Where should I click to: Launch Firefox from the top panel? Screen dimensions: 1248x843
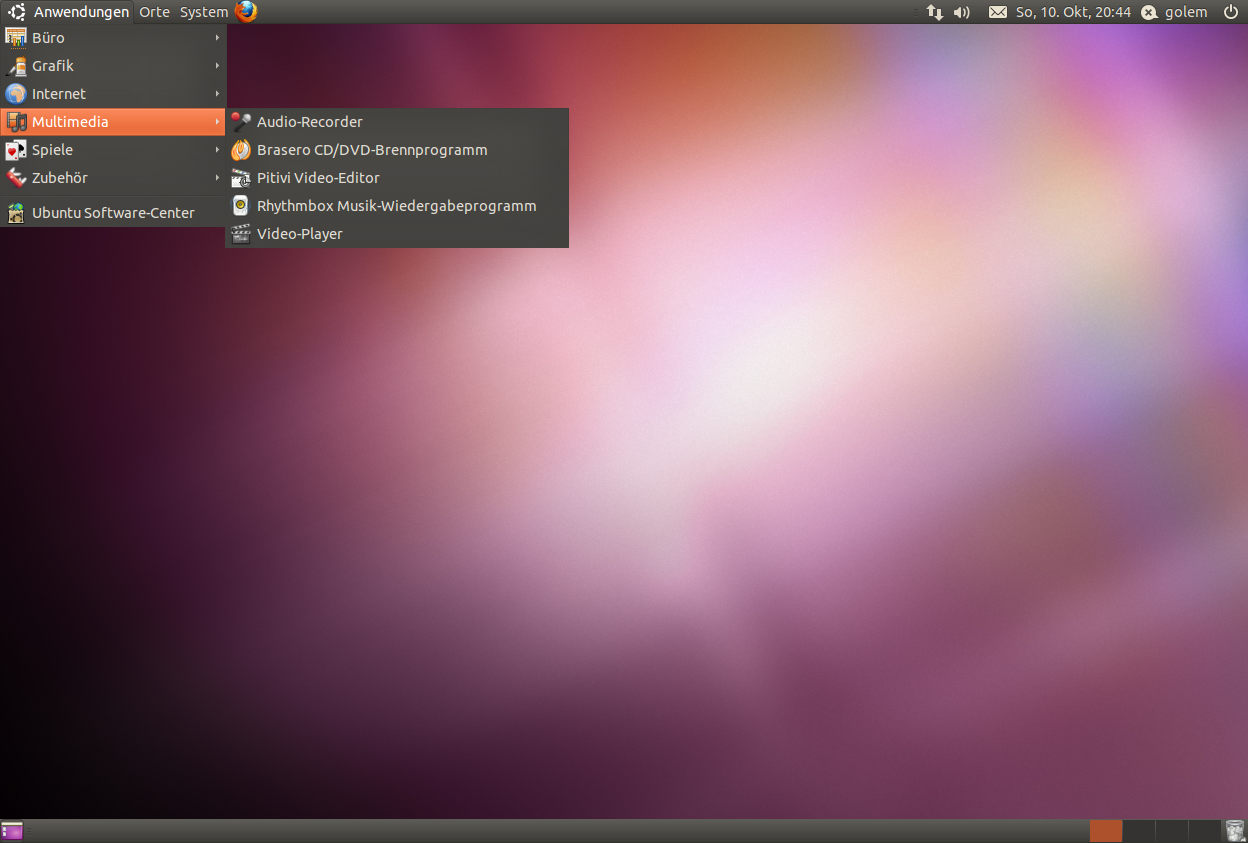[246, 12]
